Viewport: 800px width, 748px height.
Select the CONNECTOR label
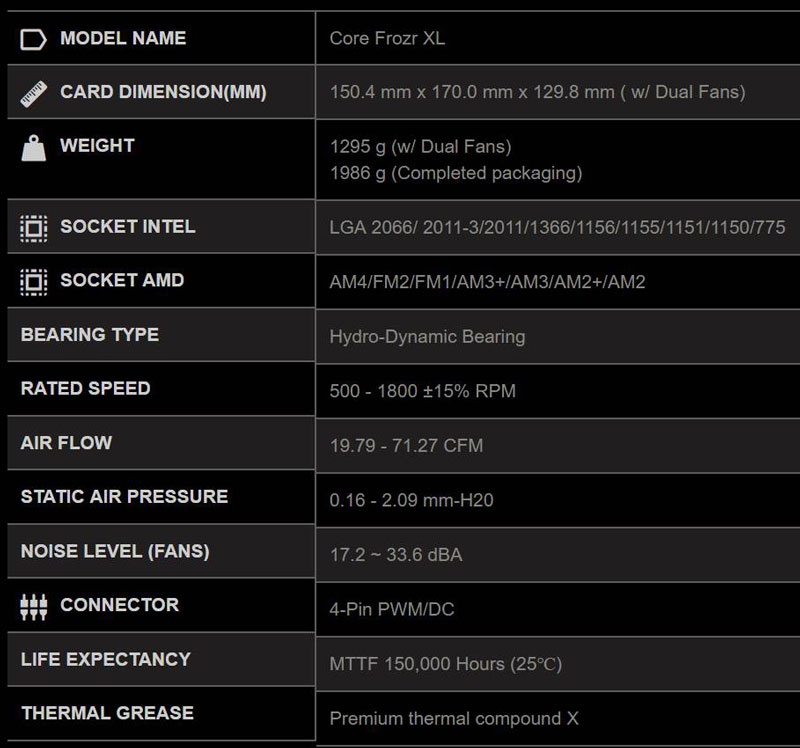tap(119, 605)
